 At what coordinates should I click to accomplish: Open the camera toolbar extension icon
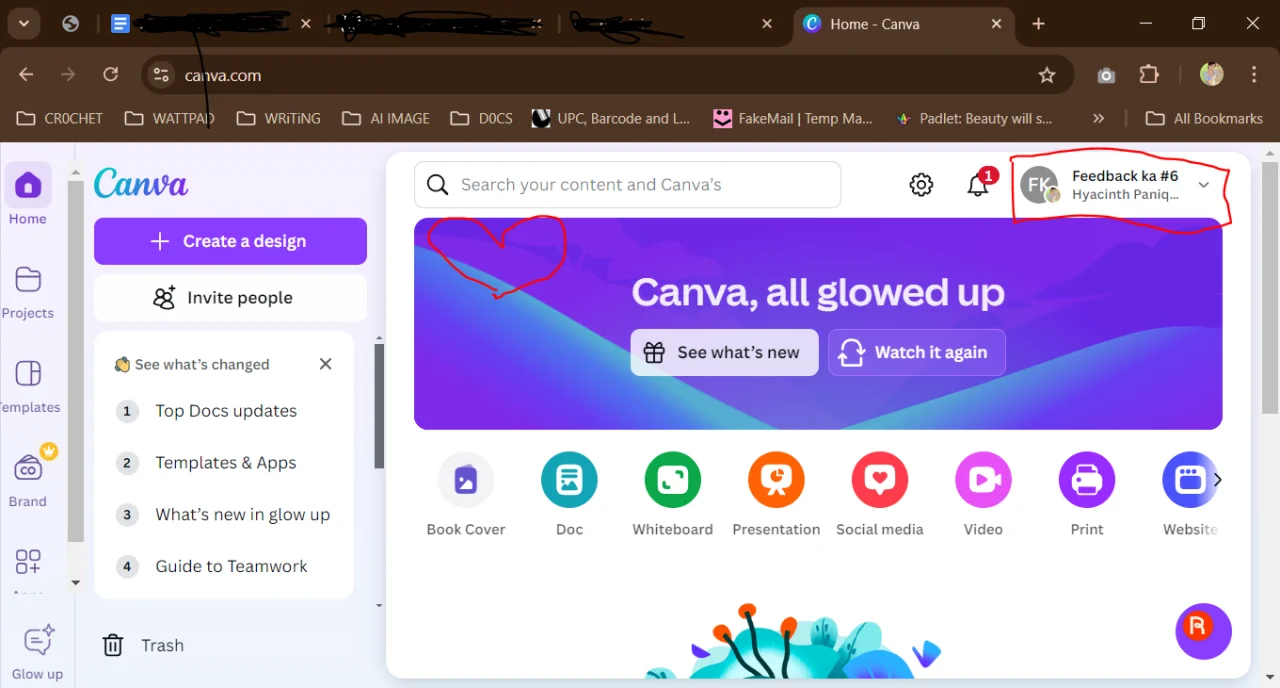pos(1106,75)
